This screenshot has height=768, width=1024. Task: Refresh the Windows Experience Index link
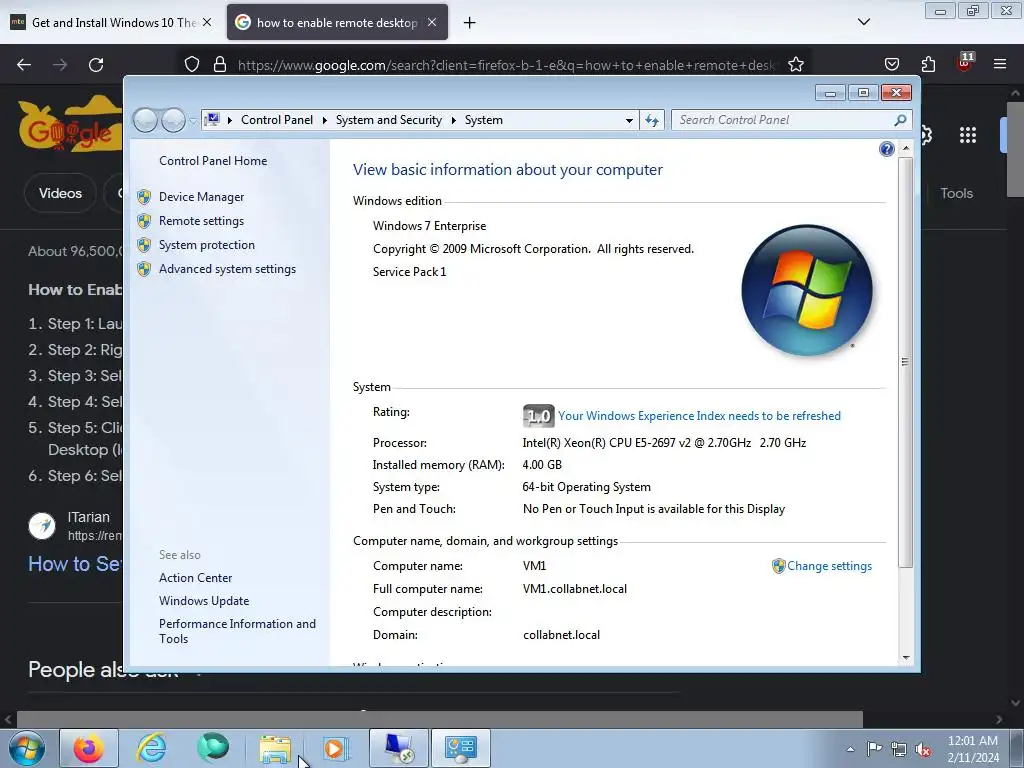coord(699,416)
